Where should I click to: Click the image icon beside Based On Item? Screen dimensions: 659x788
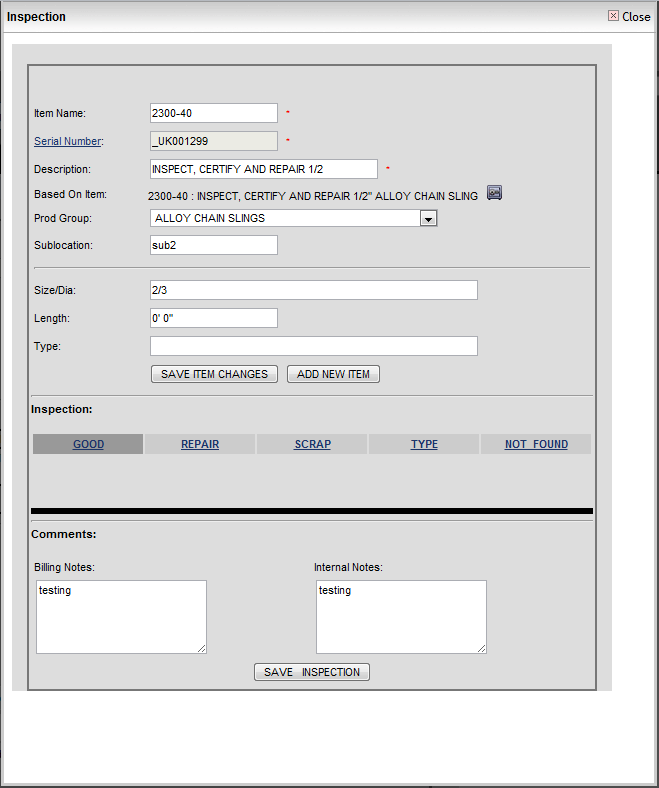(x=494, y=193)
